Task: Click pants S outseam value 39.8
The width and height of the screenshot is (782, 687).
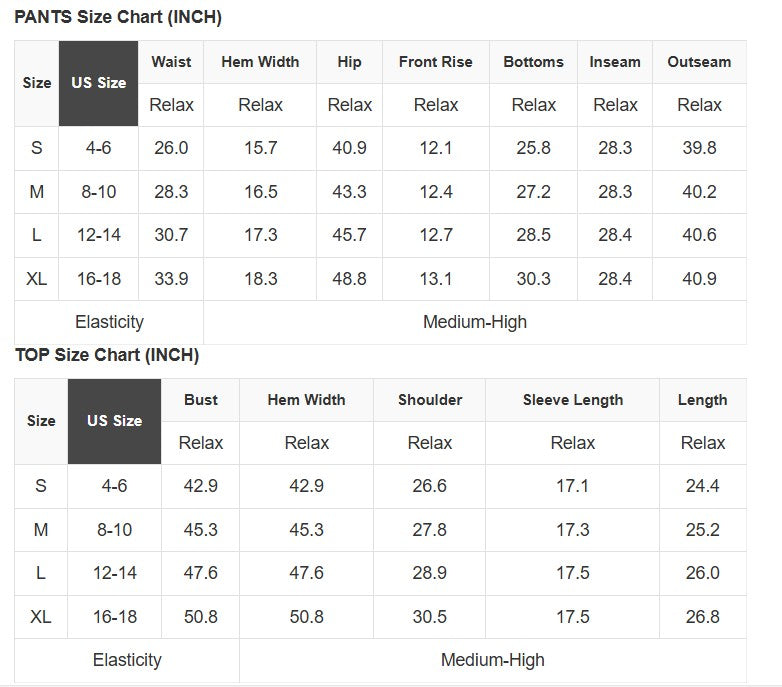Action: [699, 148]
